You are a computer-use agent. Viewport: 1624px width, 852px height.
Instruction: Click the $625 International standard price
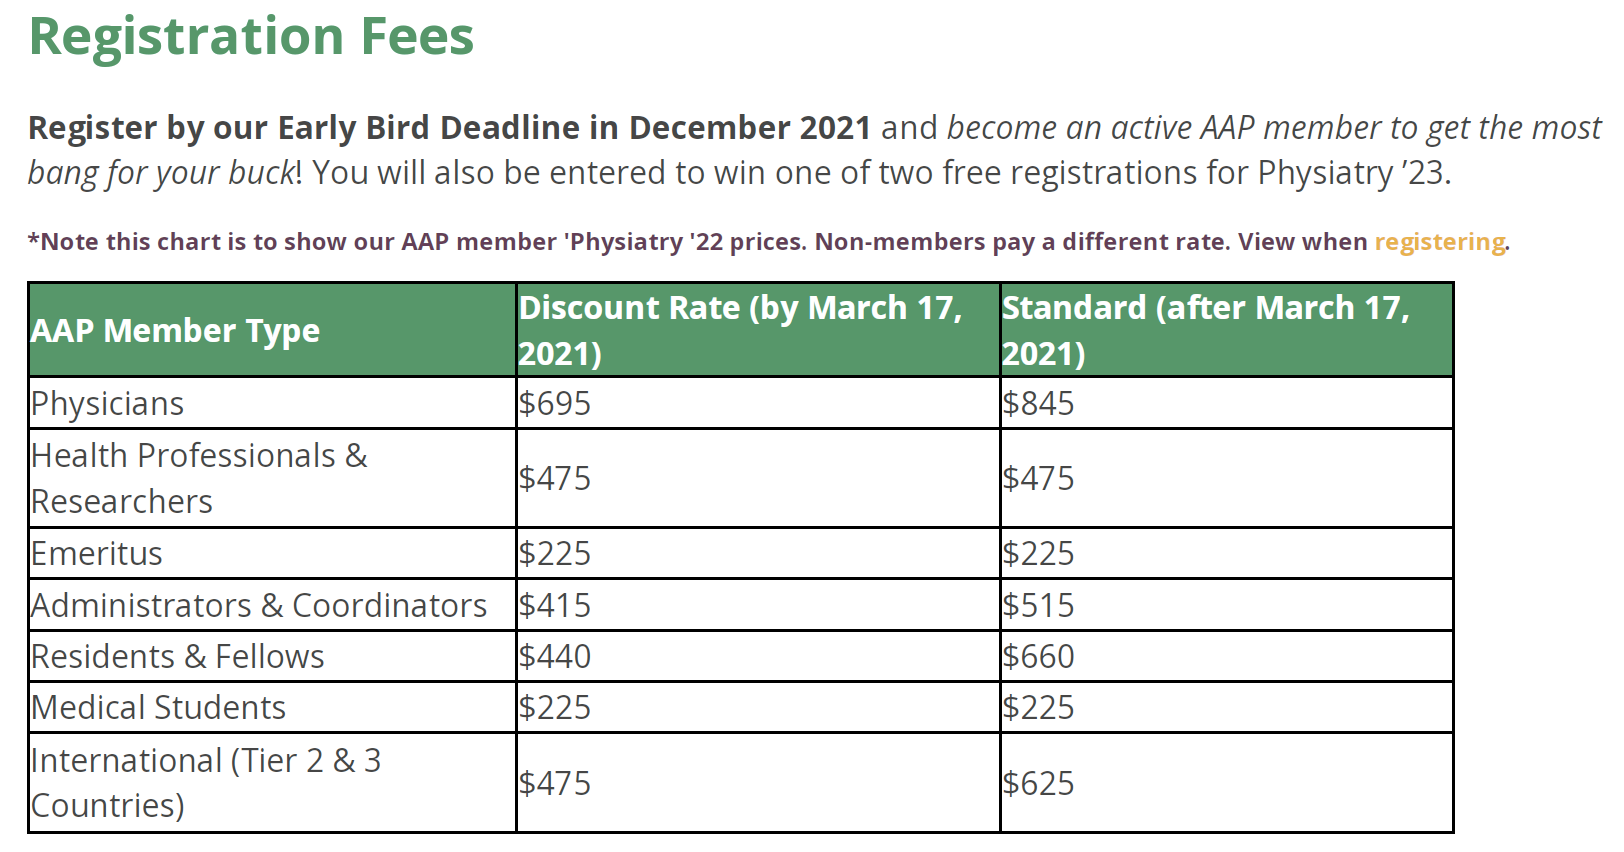1039,783
